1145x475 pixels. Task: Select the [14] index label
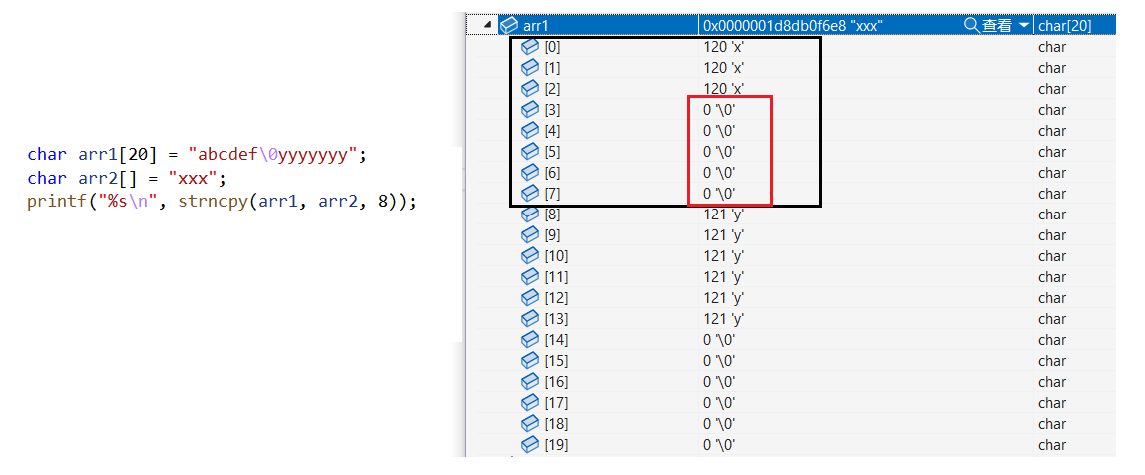click(556, 340)
